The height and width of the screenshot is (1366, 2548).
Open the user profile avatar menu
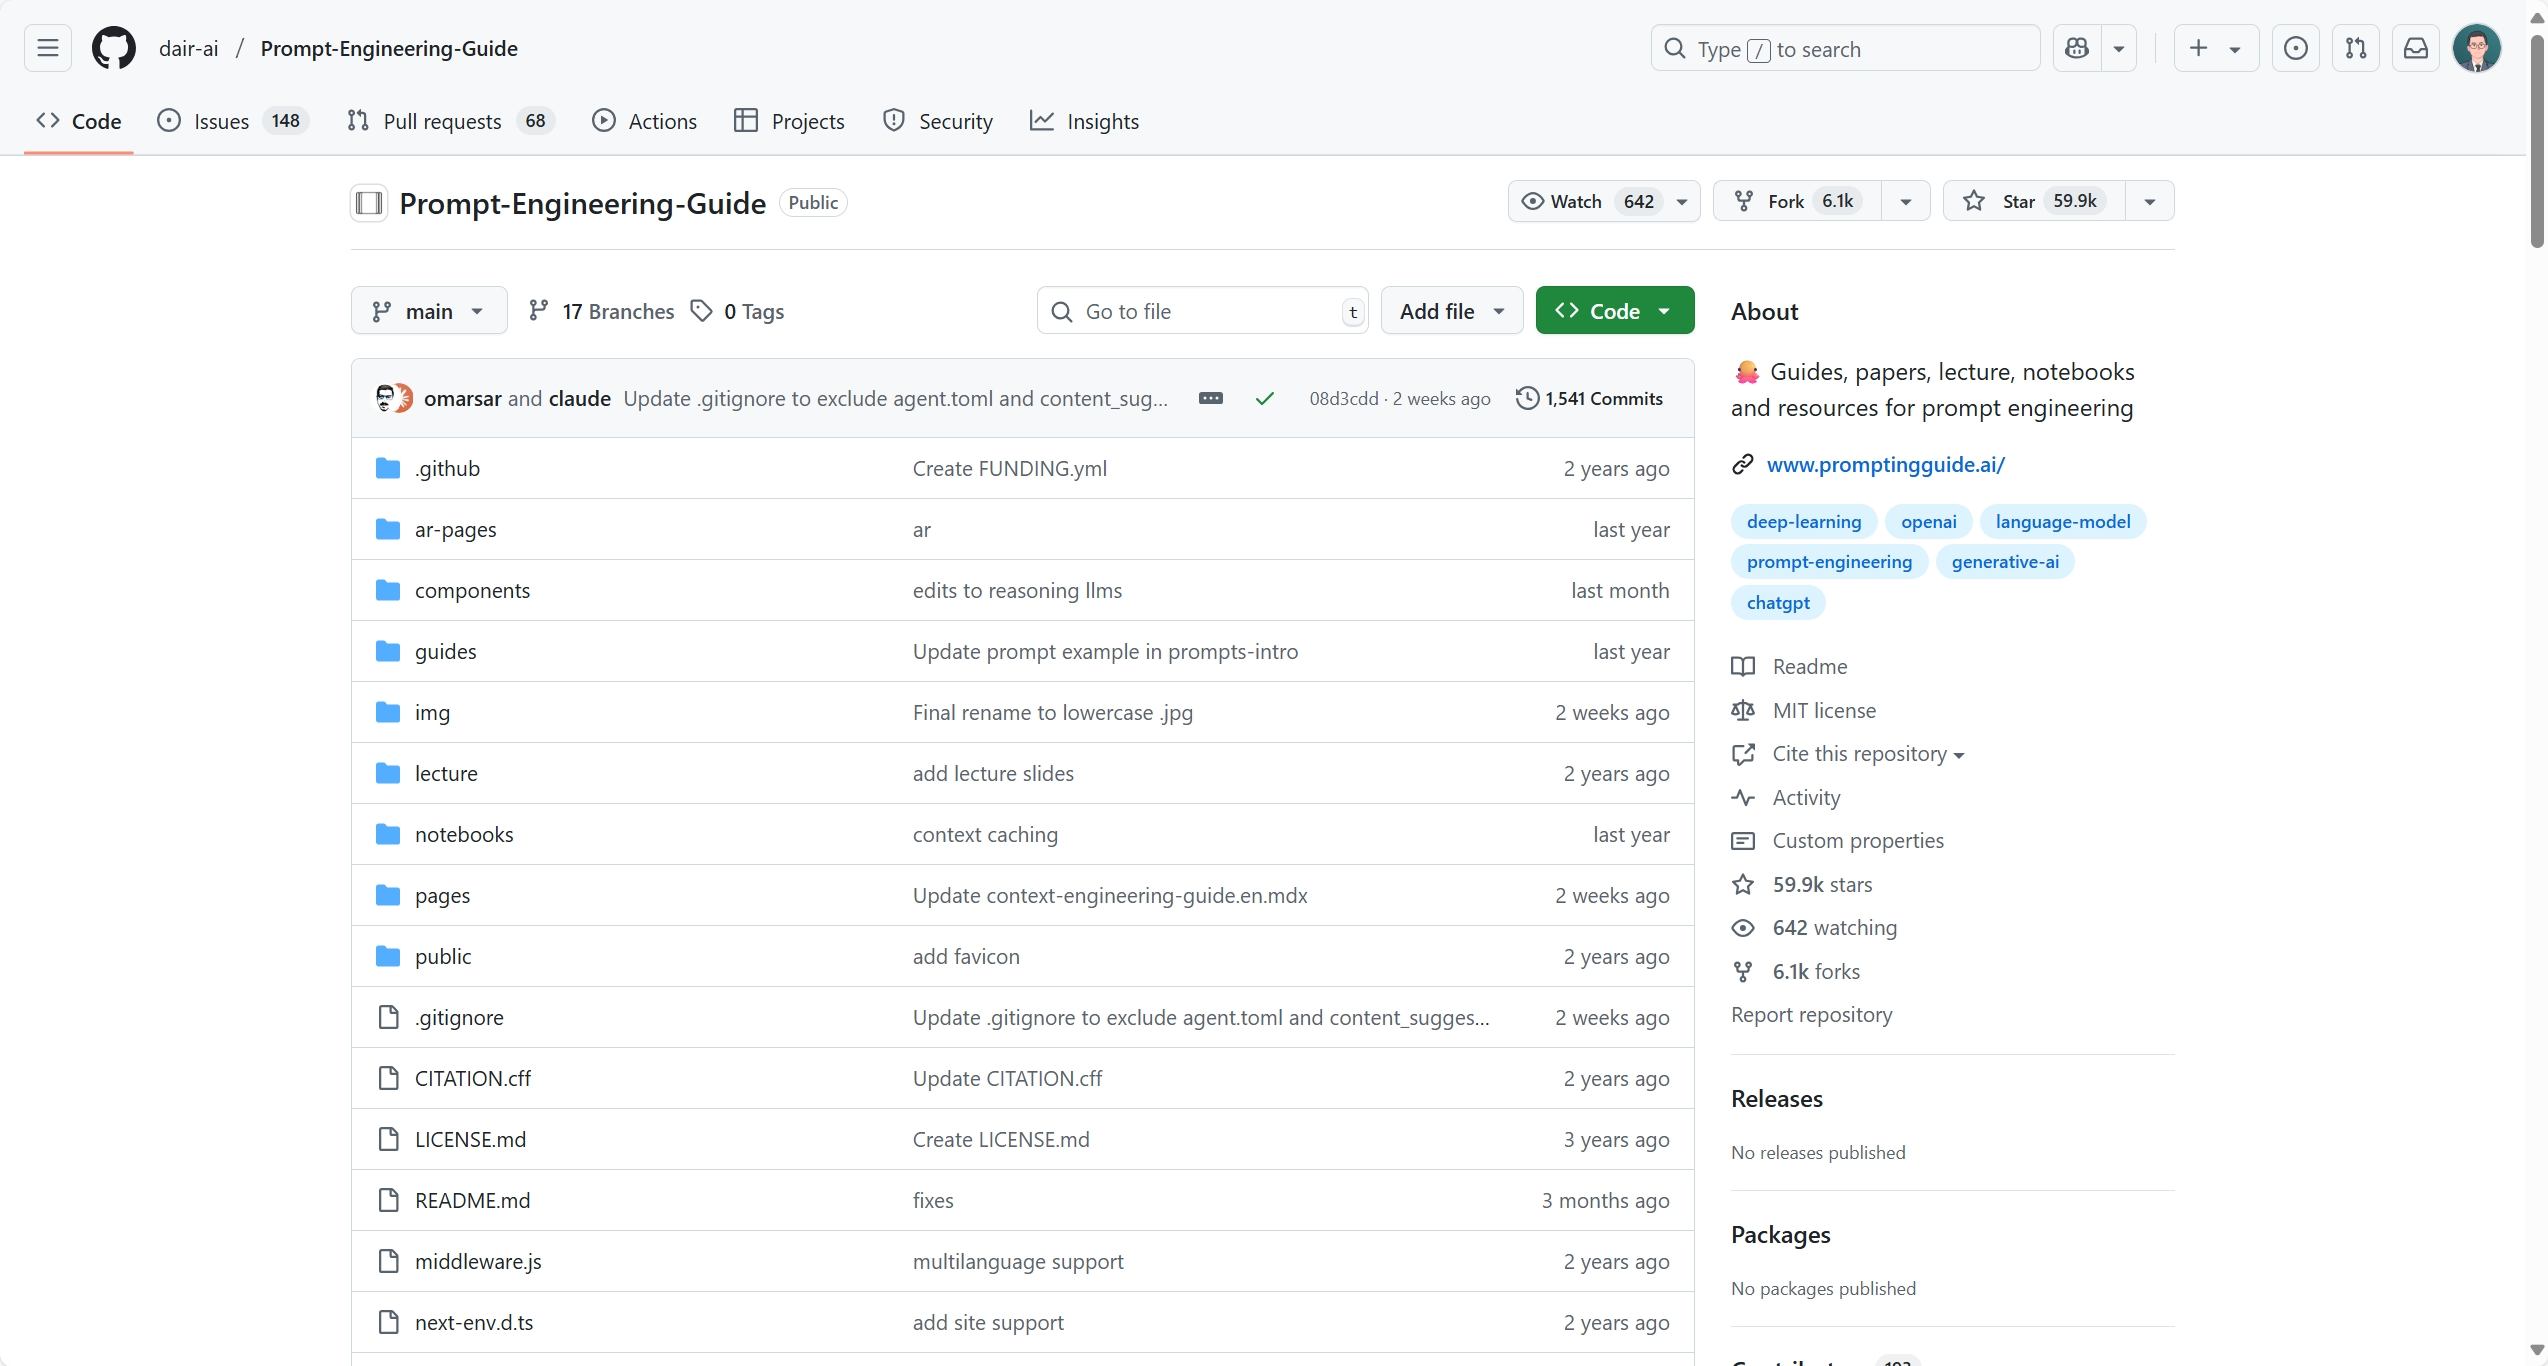2476,48
